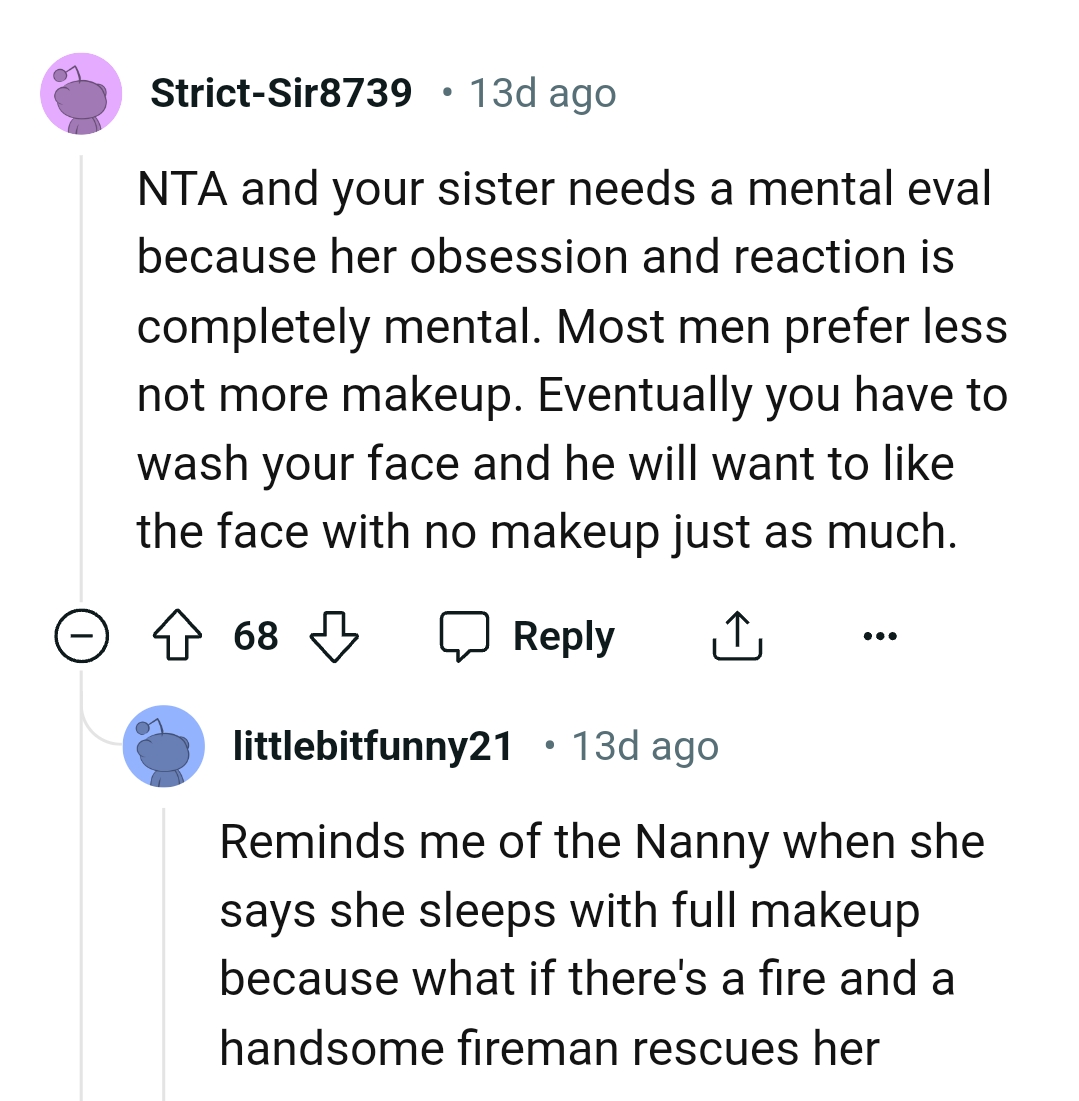Downvote Strict-Sir8739's comment

click(335, 637)
